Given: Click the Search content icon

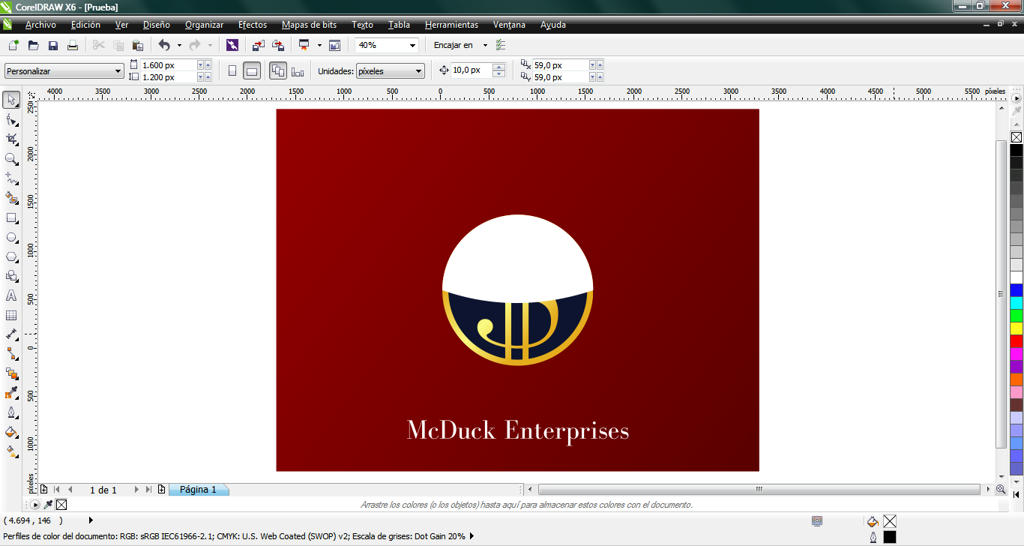Looking at the screenshot, I should [x=232, y=45].
